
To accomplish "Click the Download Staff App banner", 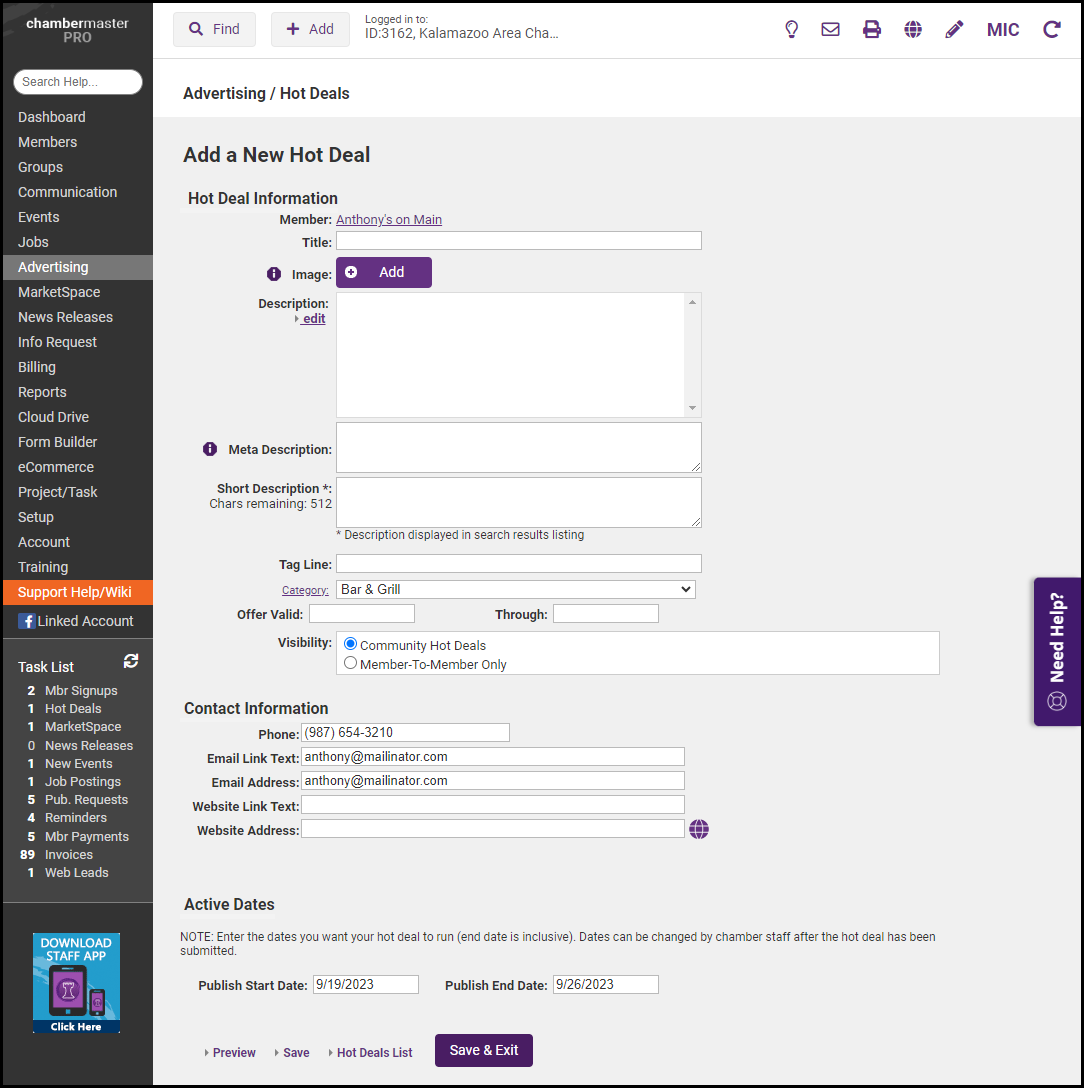I will (x=76, y=983).
